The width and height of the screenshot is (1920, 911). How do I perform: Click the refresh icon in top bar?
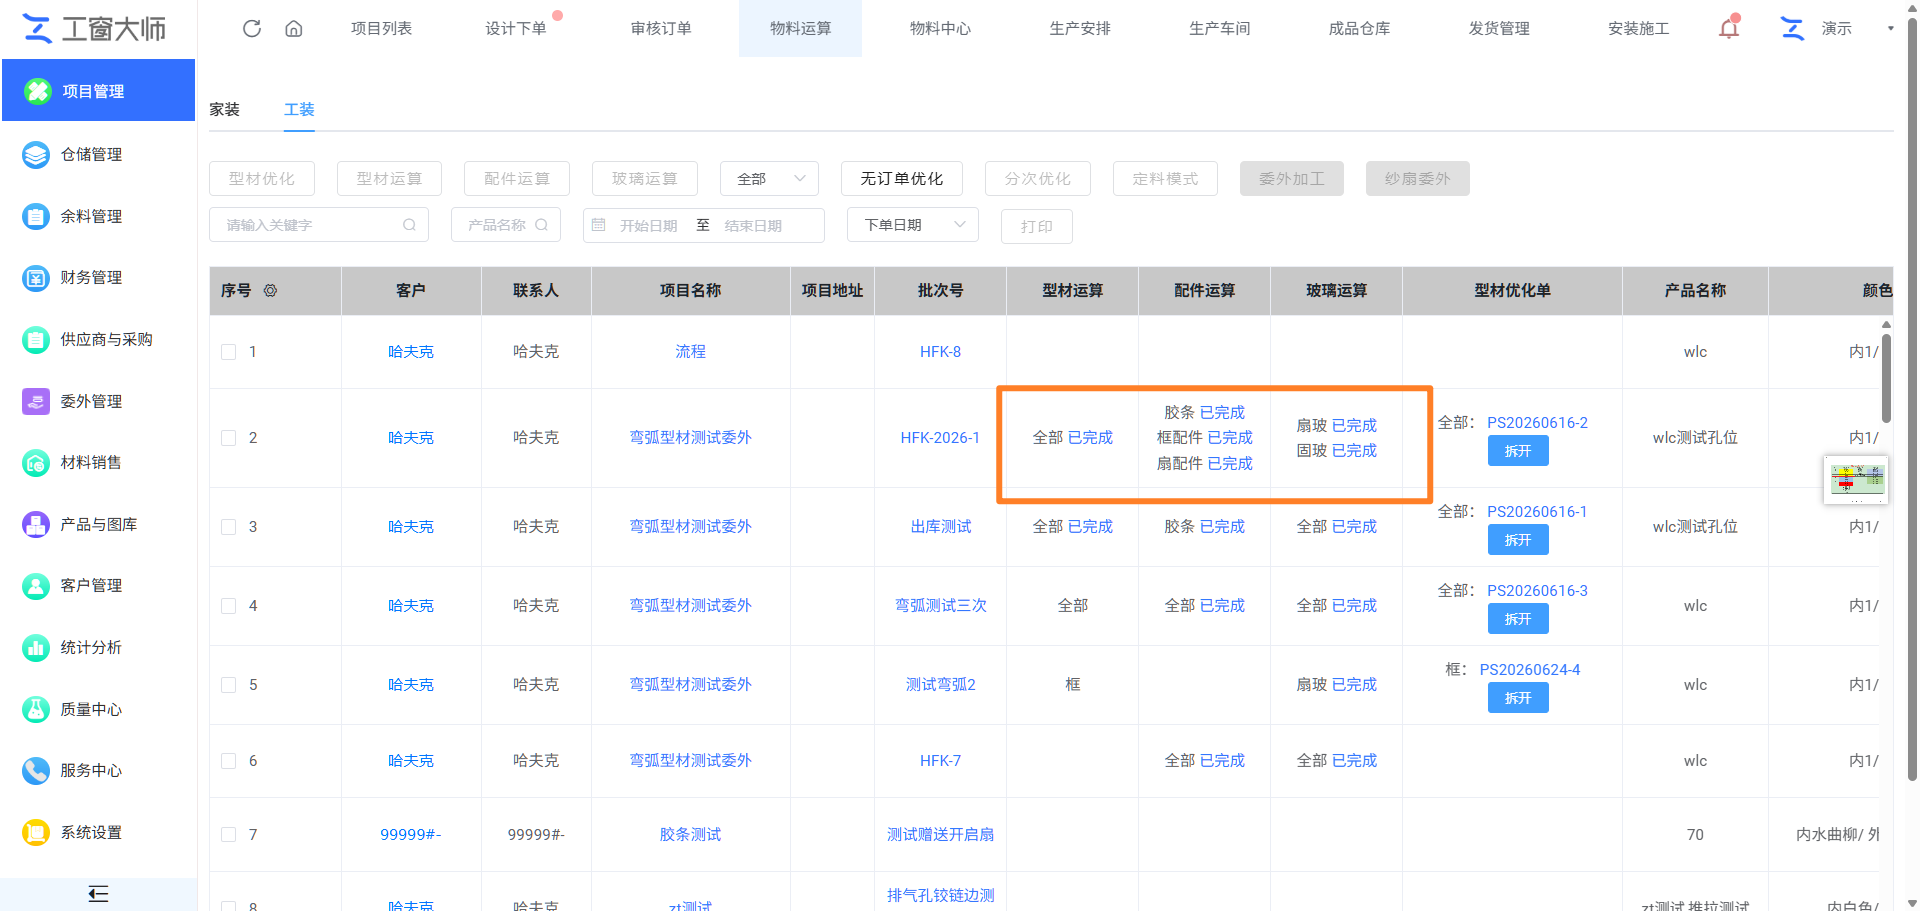[x=252, y=28]
